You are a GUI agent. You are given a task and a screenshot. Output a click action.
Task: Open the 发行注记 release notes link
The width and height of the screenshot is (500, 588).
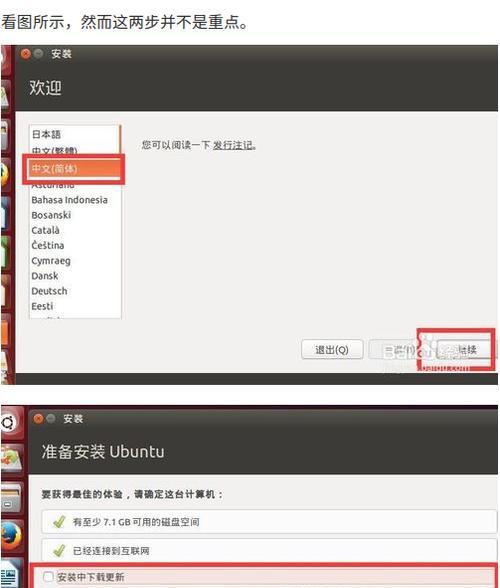tap(233, 145)
